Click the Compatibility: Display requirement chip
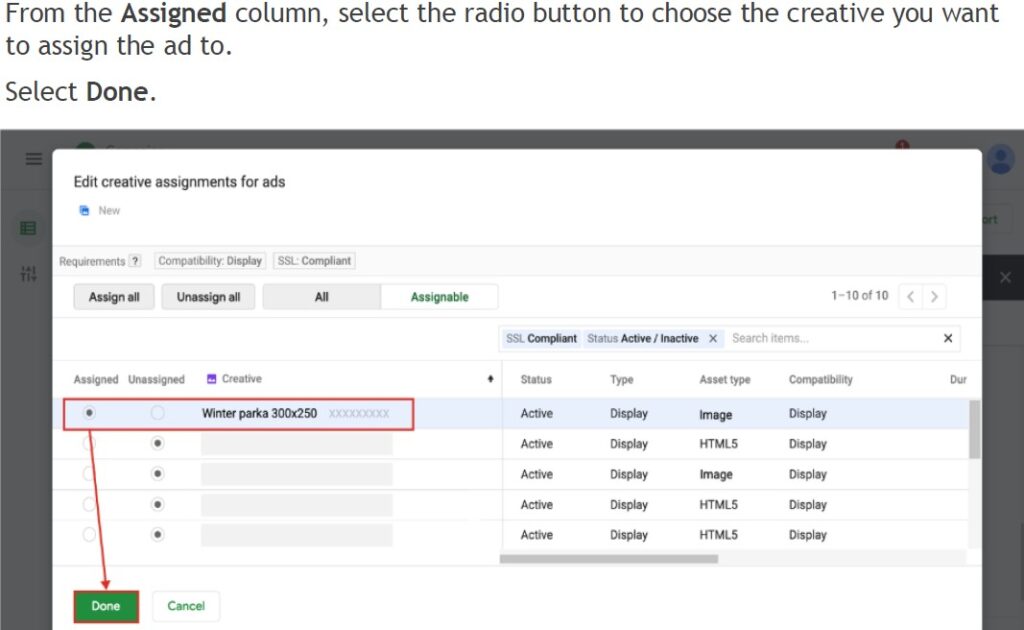This screenshot has height=630, width=1024. click(x=210, y=261)
